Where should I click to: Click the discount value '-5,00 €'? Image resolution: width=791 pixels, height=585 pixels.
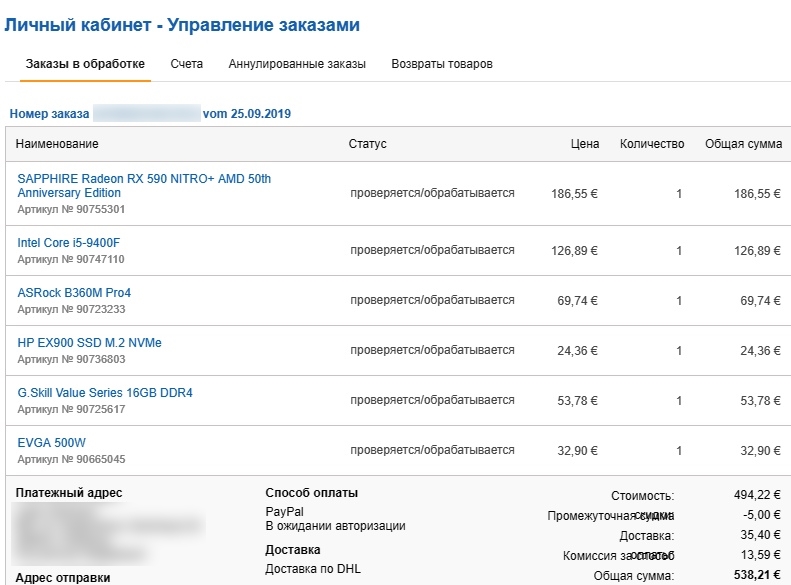click(762, 515)
